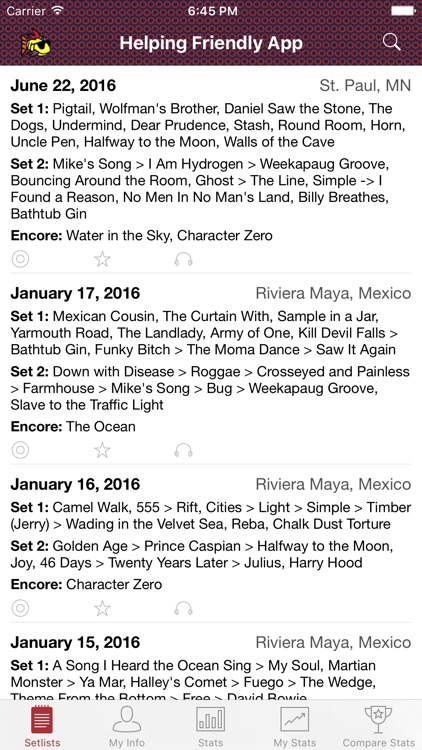422x750 pixels.
Task: Open the June 22, 2016 setlist heading
Action: pos(63,86)
